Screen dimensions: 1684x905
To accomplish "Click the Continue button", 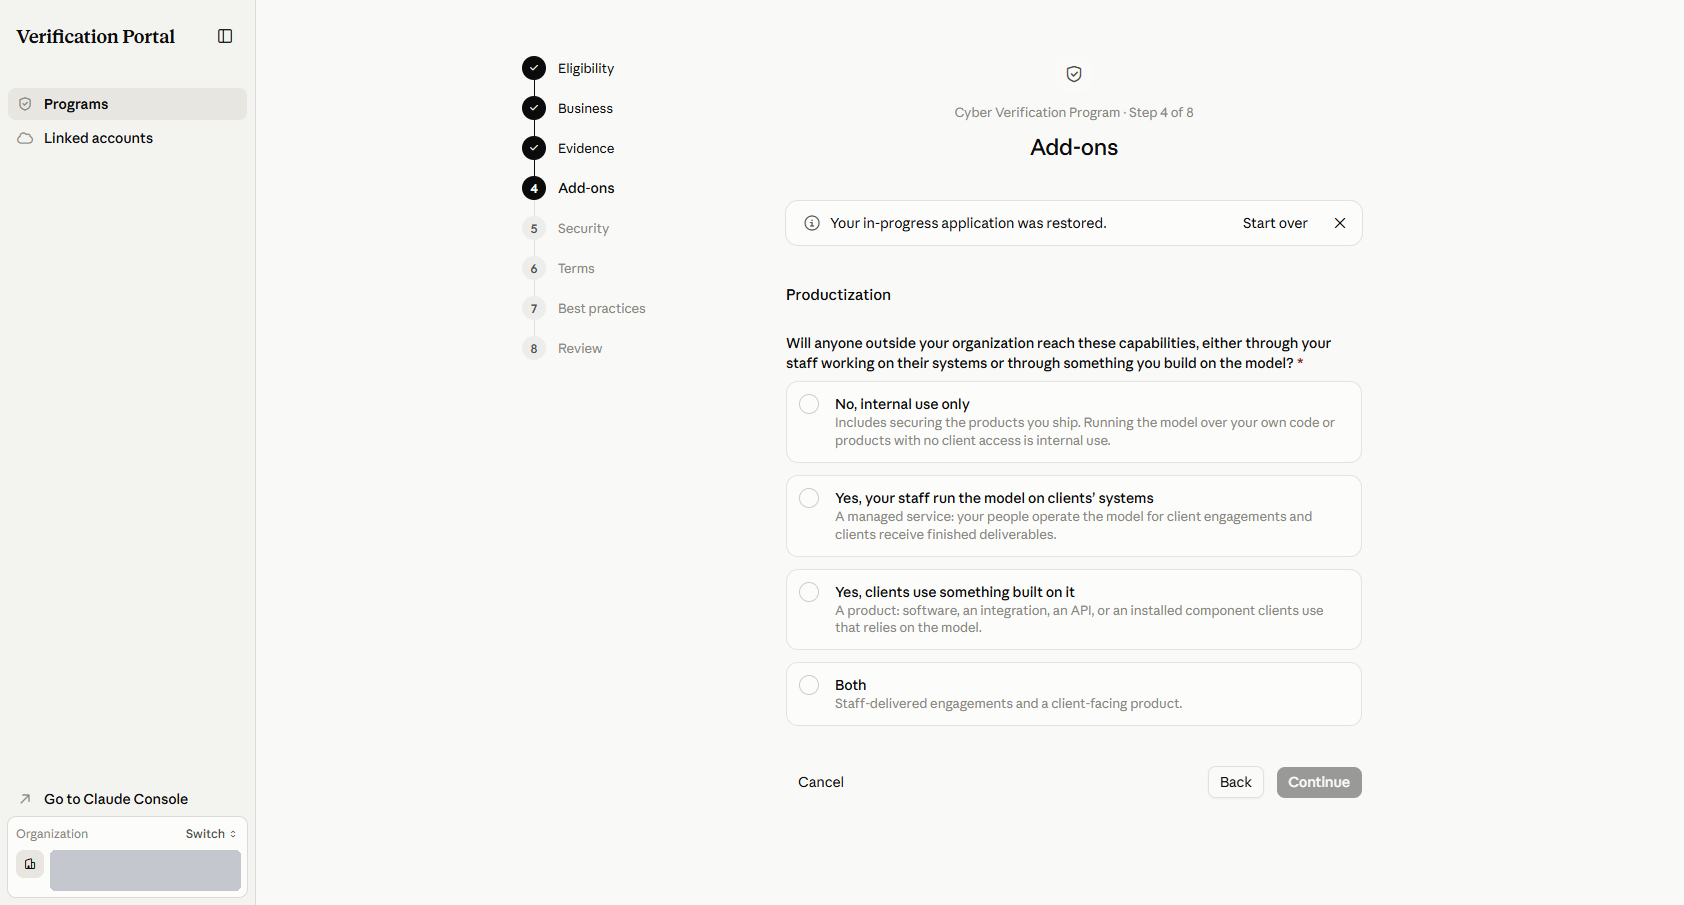I will (x=1319, y=782).
